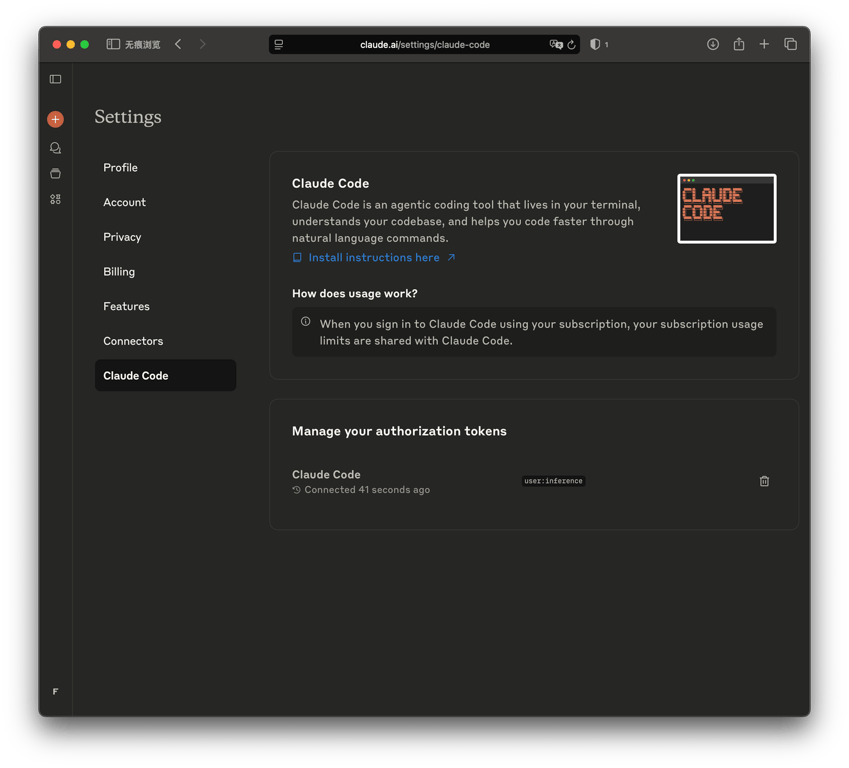
Task: Close the Safari window with red button
Action: [57, 44]
